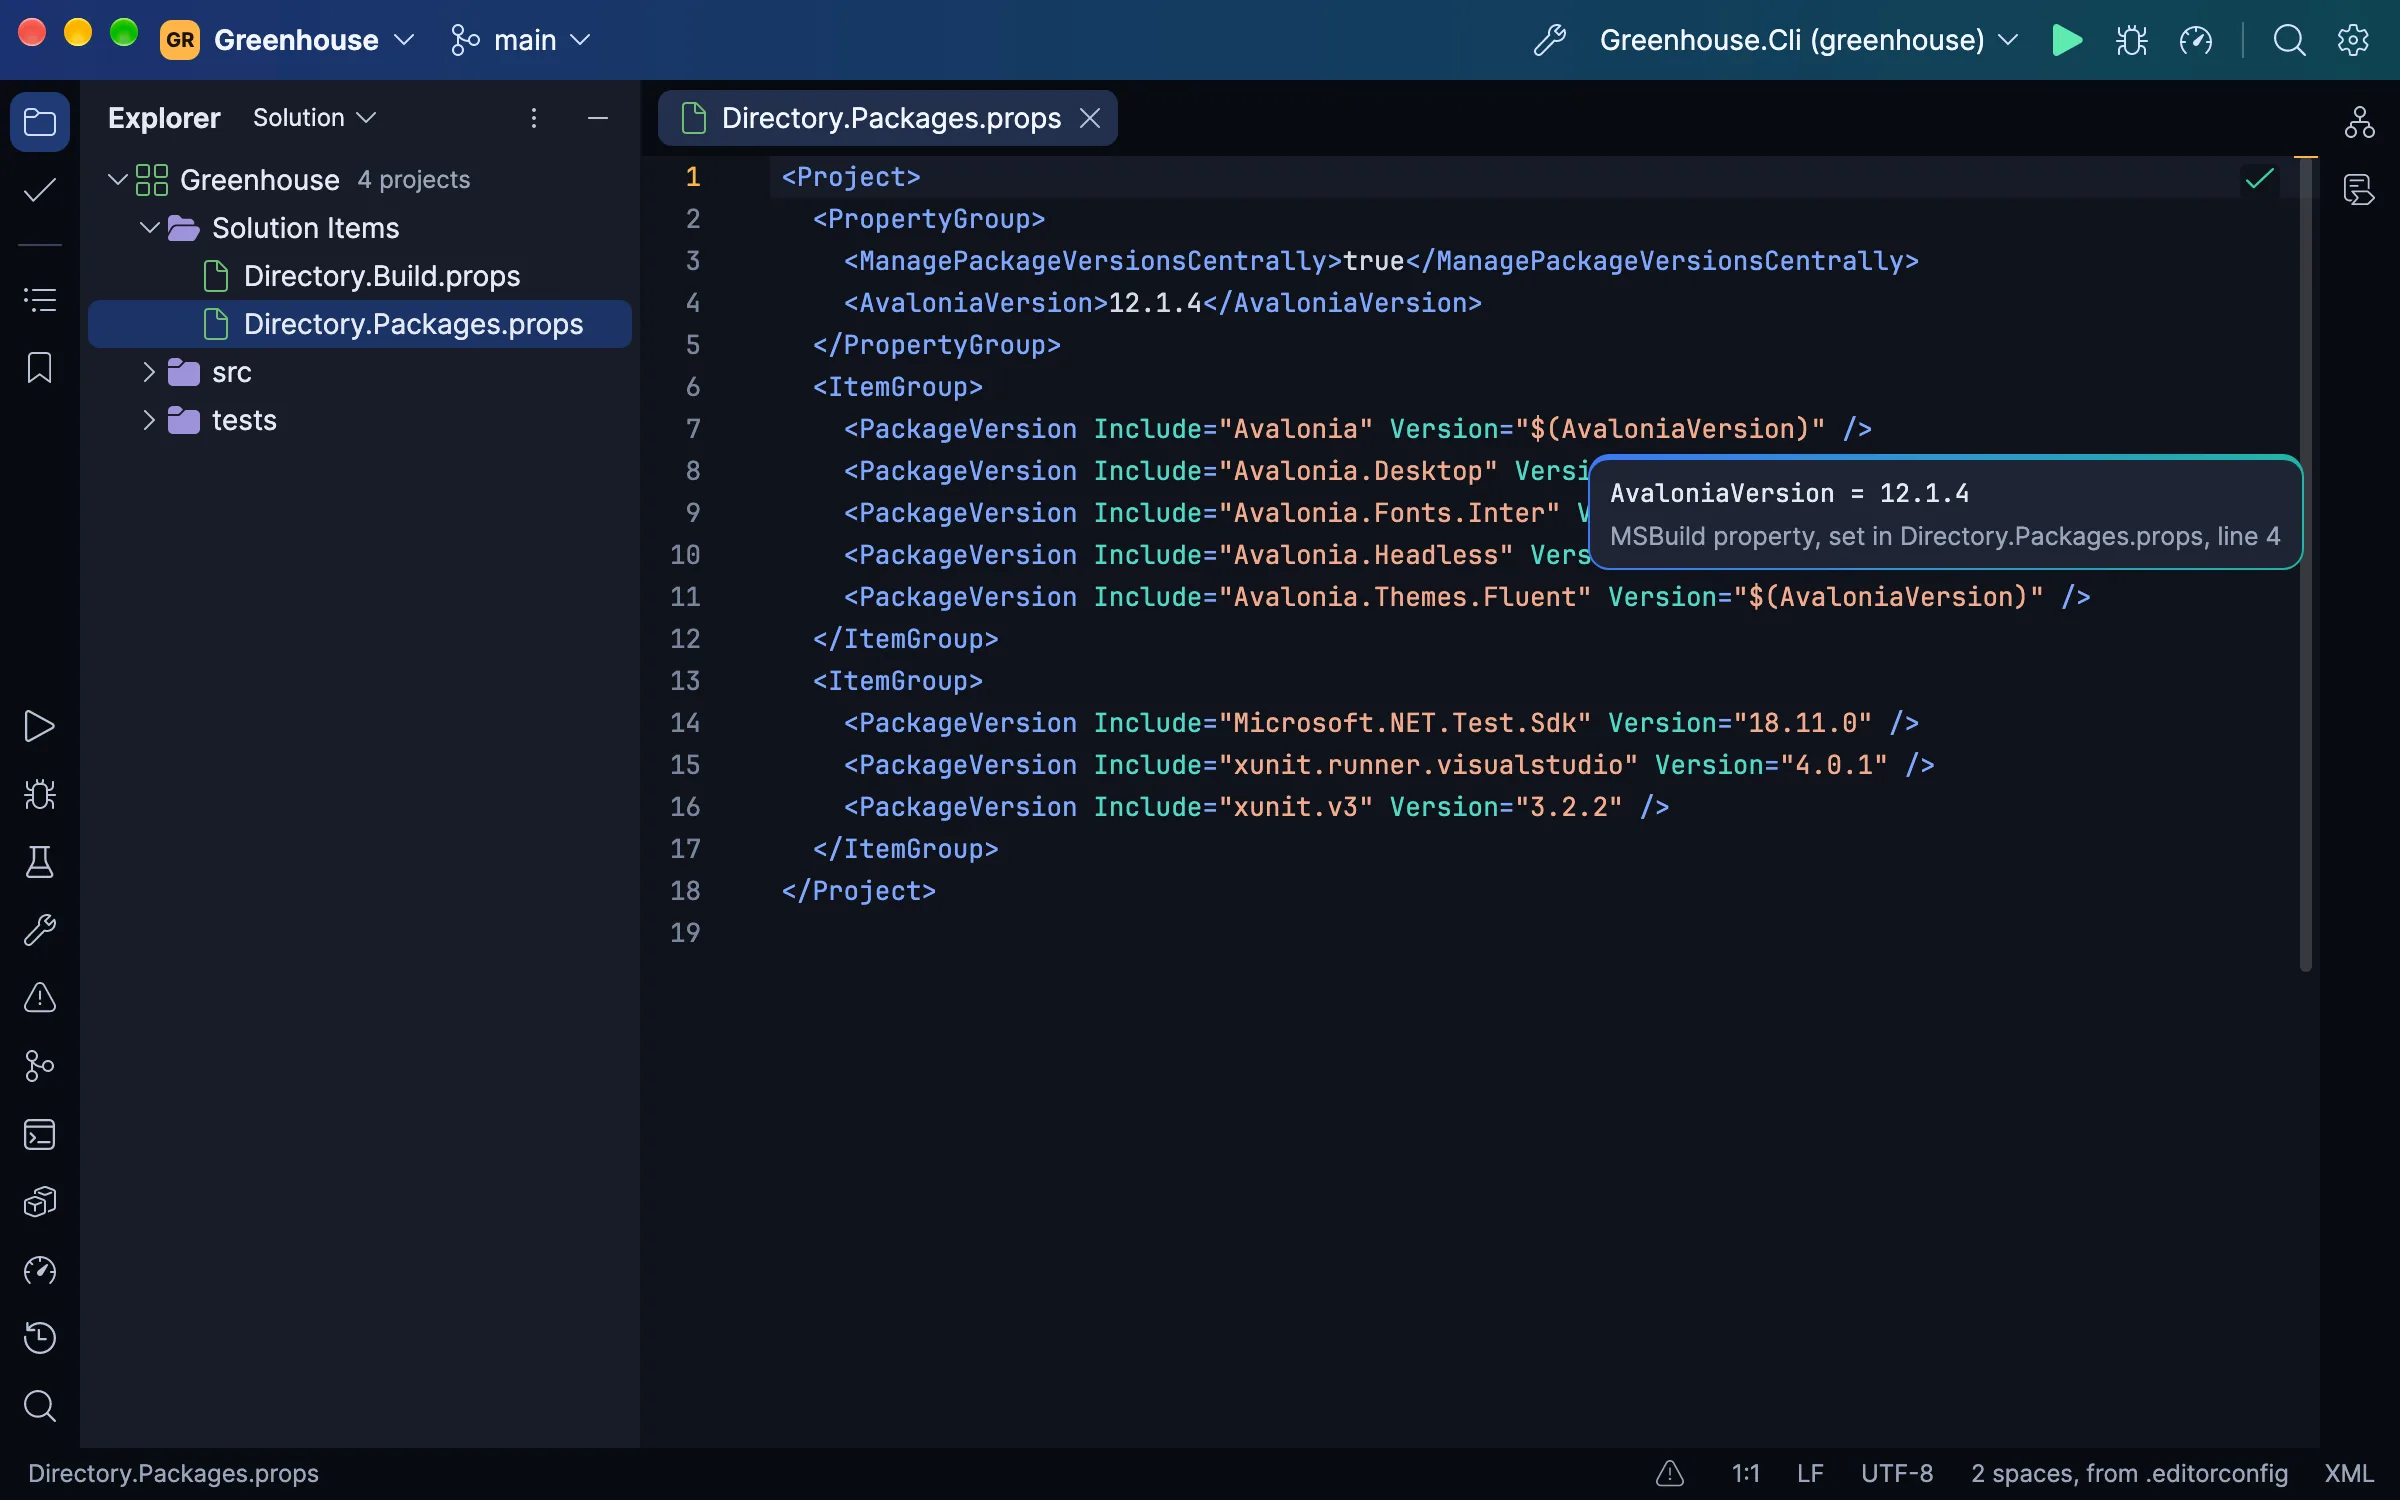Screen dimensions: 2400x1500
Task: Hide the Explorer panel with minimize dash
Action: (598, 118)
